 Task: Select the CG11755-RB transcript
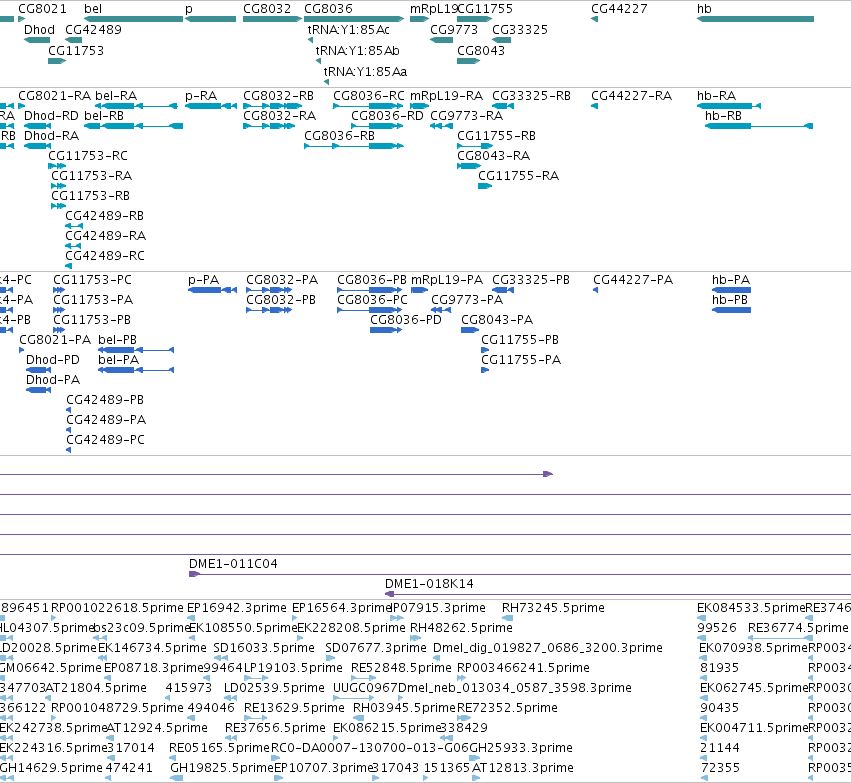coord(475,146)
